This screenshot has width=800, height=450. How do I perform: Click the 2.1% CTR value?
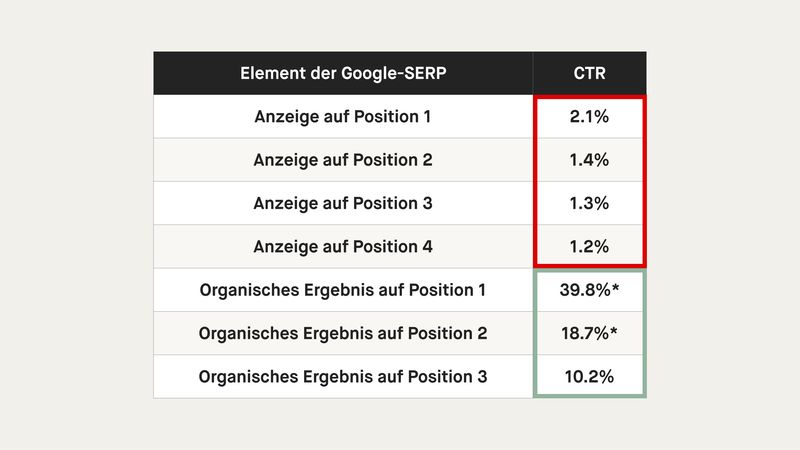589,117
